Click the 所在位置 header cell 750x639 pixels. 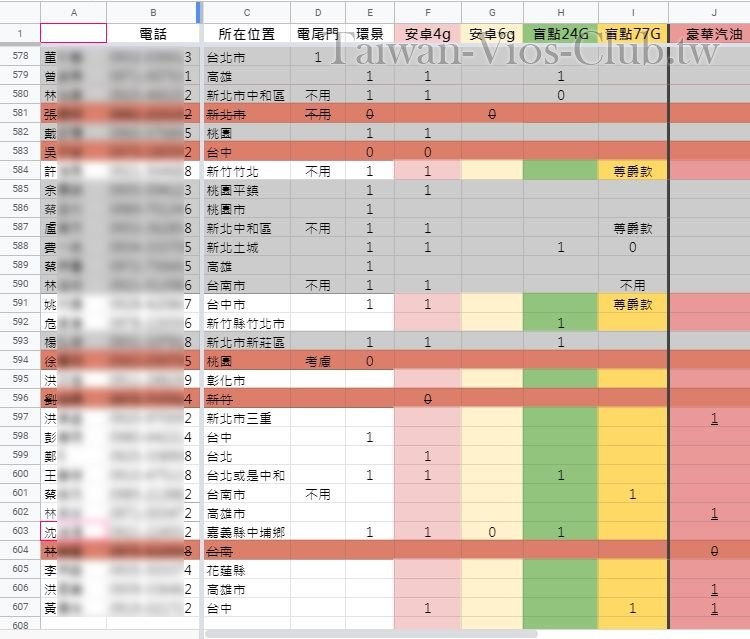(x=247, y=33)
